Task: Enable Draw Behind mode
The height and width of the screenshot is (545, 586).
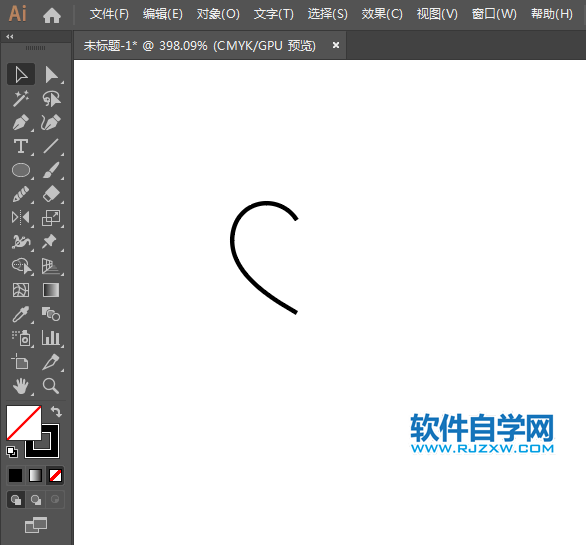Action: [x=36, y=500]
